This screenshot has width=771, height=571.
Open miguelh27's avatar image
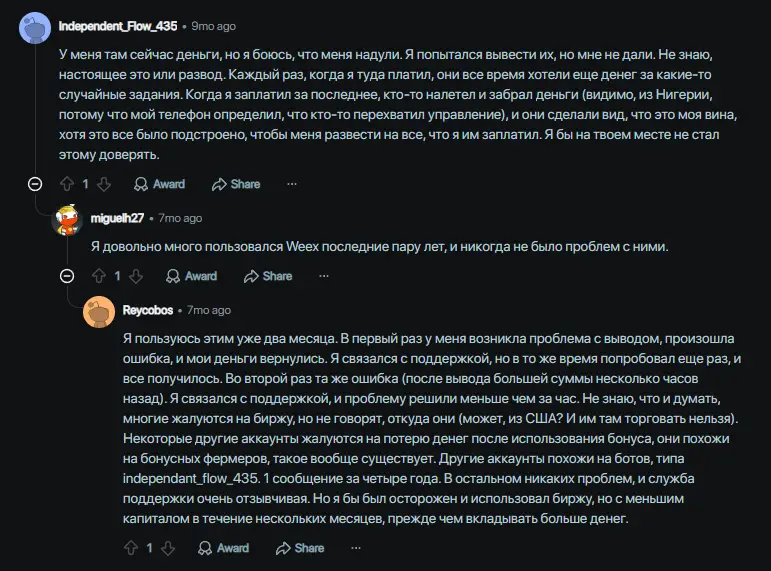tap(67, 219)
